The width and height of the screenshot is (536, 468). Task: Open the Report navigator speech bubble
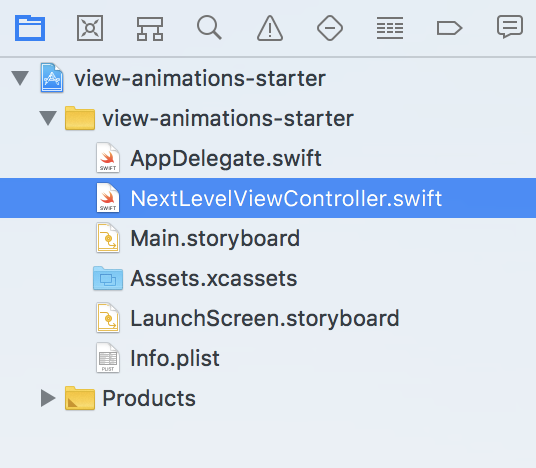(x=510, y=27)
